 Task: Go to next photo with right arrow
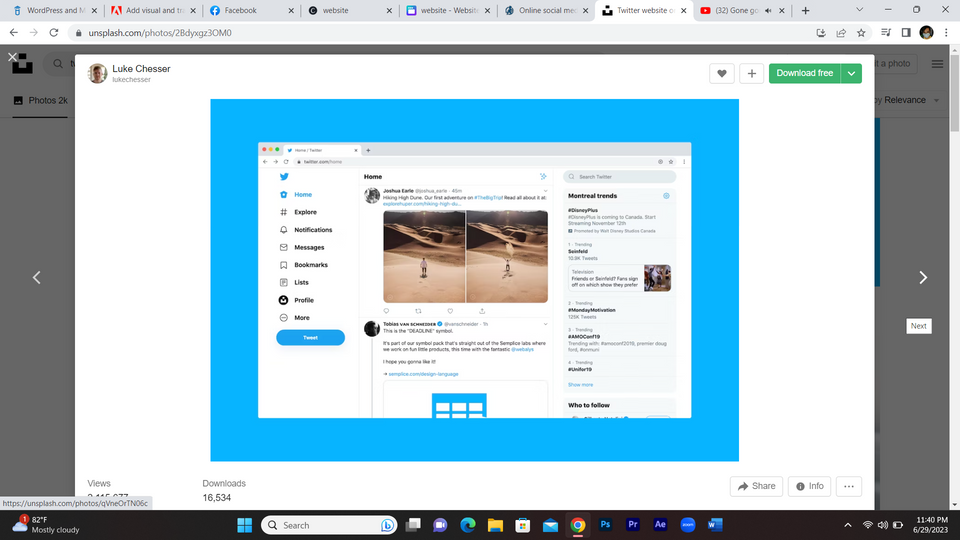(x=922, y=278)
